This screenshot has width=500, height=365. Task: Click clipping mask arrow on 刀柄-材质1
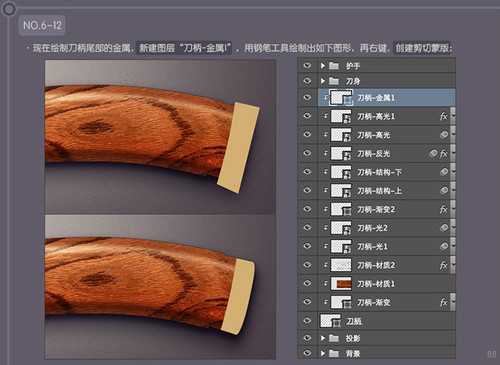(325, 283)
